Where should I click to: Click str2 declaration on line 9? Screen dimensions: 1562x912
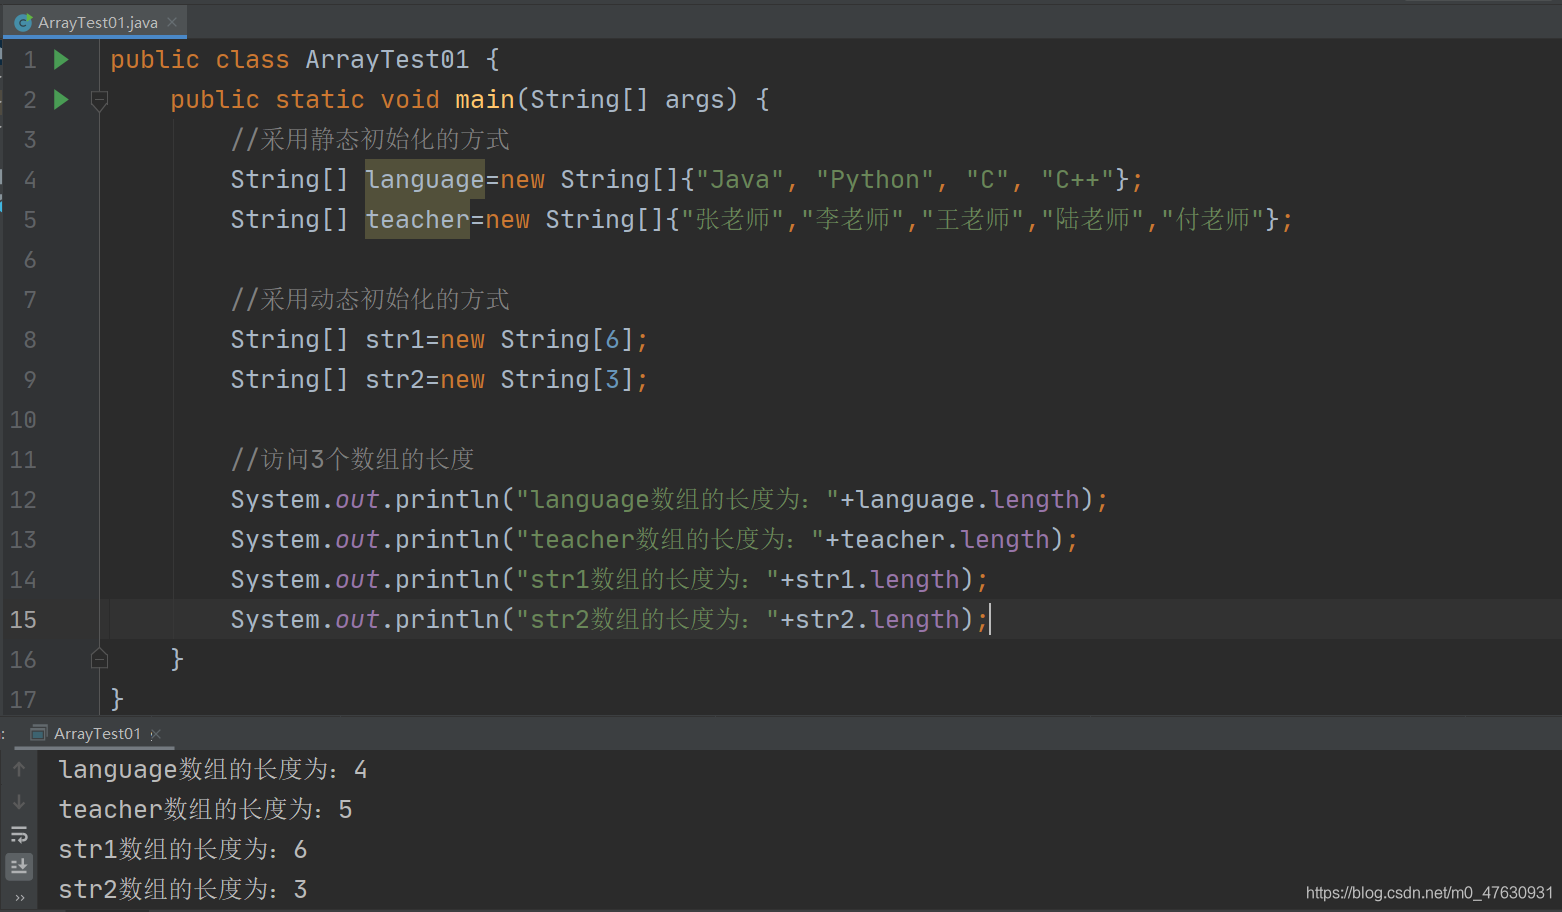[x=395, y=380]
